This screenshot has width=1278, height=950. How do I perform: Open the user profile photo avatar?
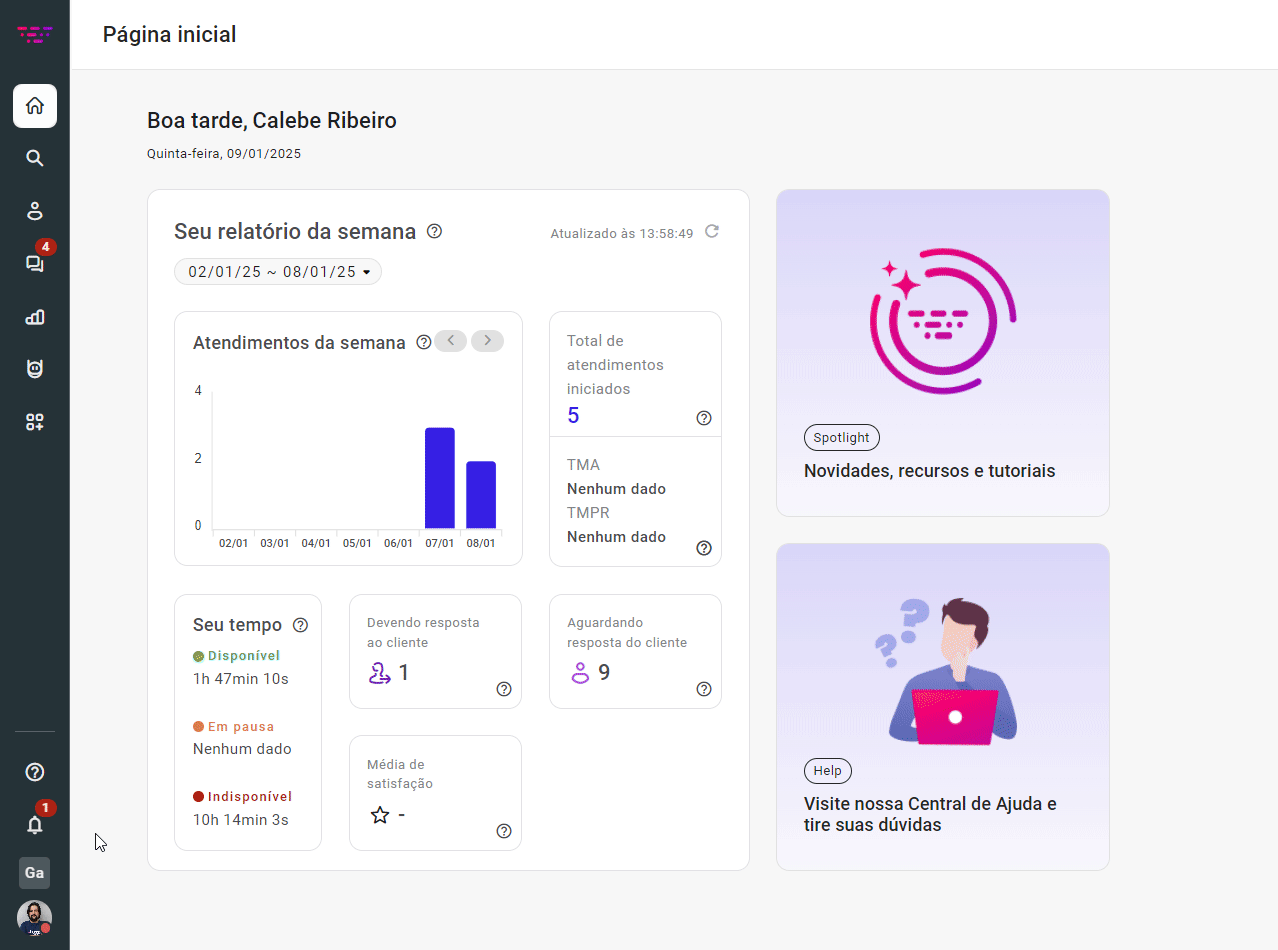[35, 918]
